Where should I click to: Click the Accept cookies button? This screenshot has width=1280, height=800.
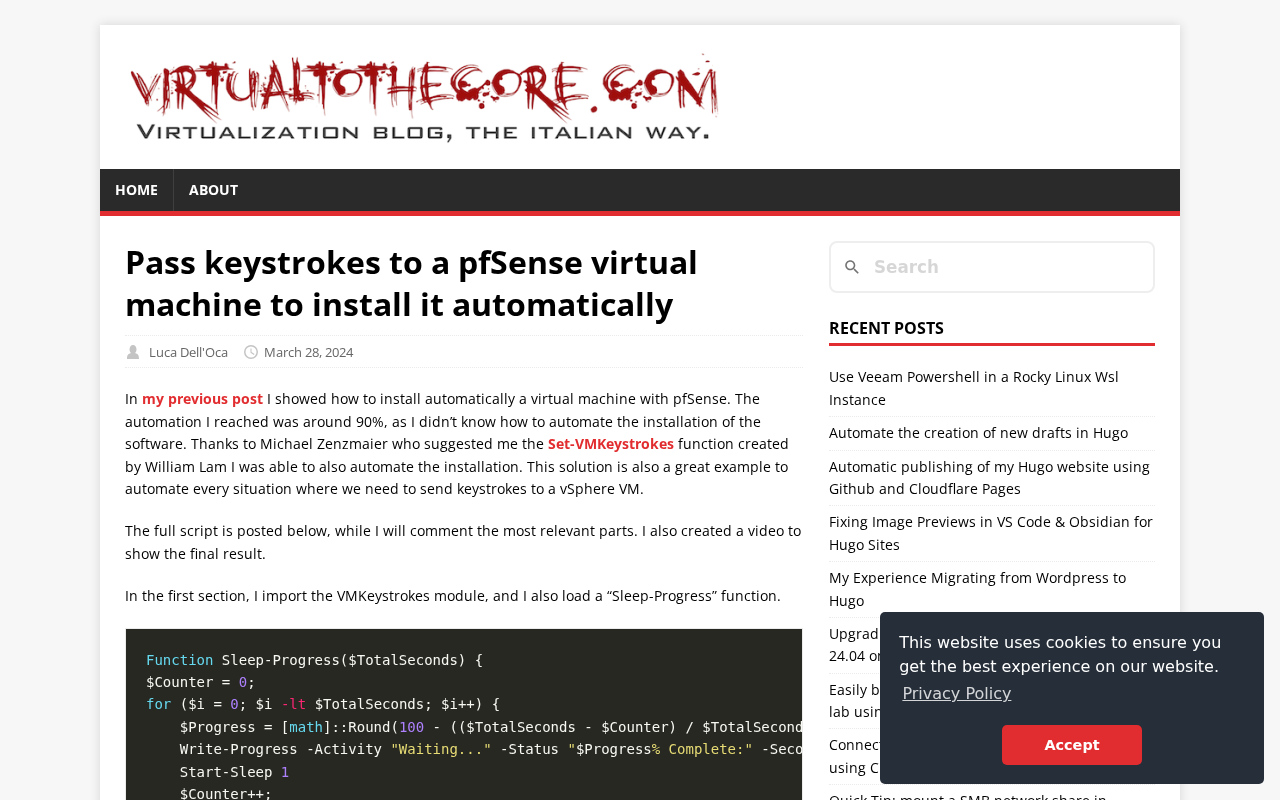[x=1072, y=744]
